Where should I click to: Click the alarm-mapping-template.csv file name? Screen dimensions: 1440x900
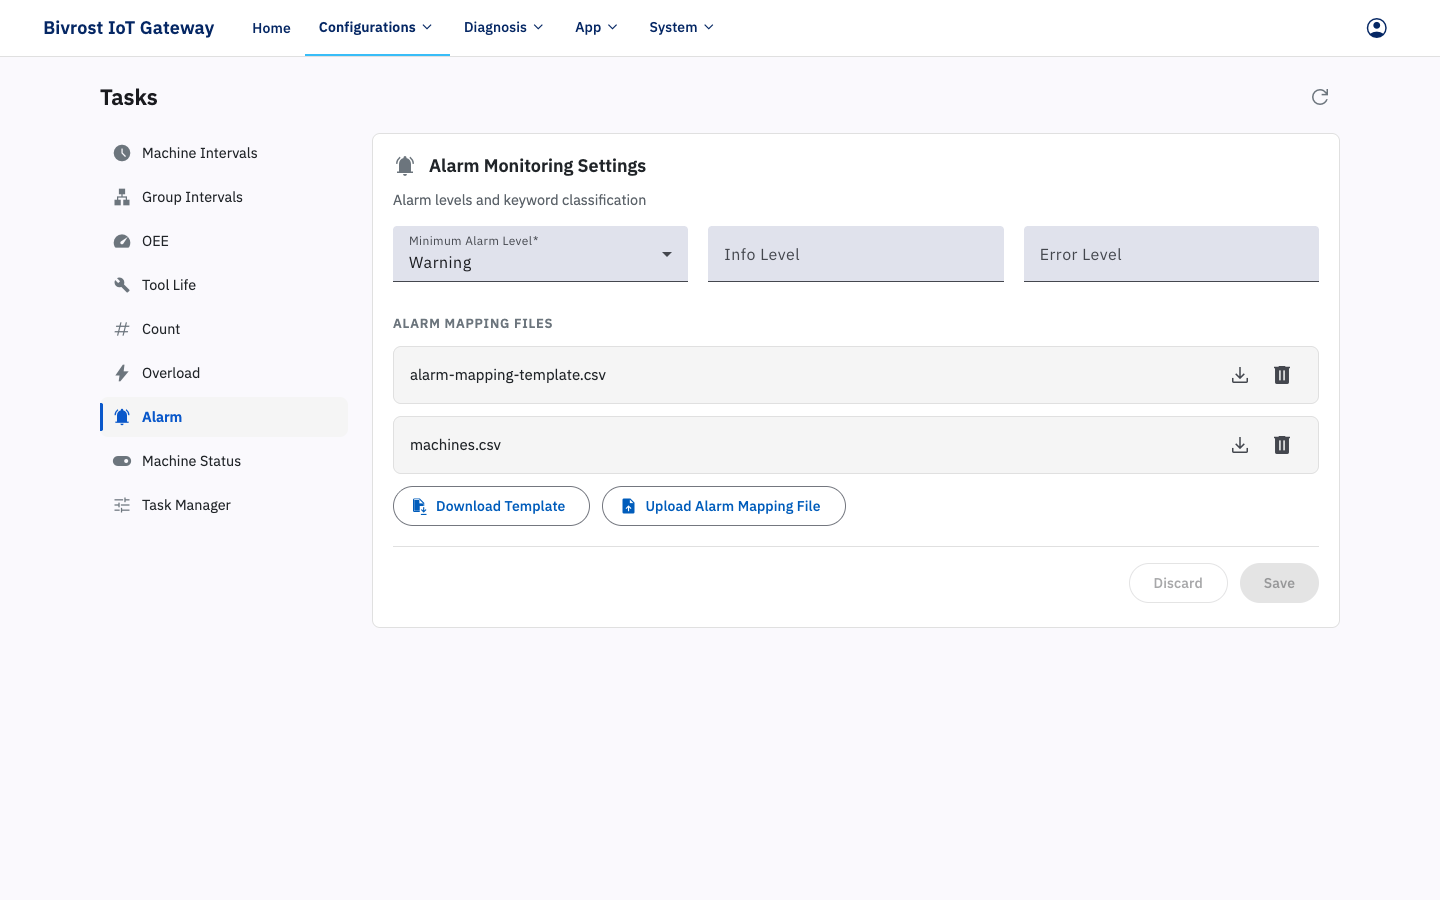[508, 375]
